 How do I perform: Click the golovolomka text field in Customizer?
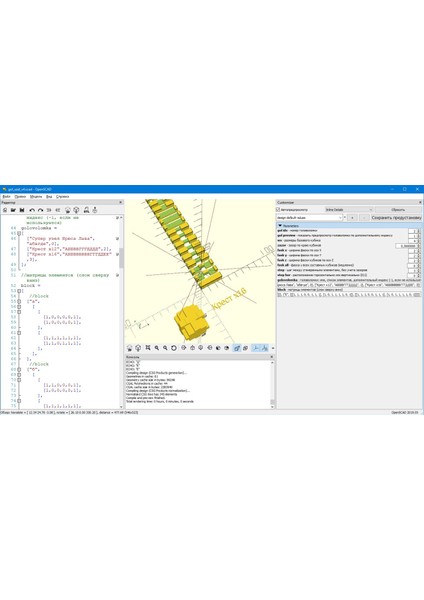click(x=349, y=285)
